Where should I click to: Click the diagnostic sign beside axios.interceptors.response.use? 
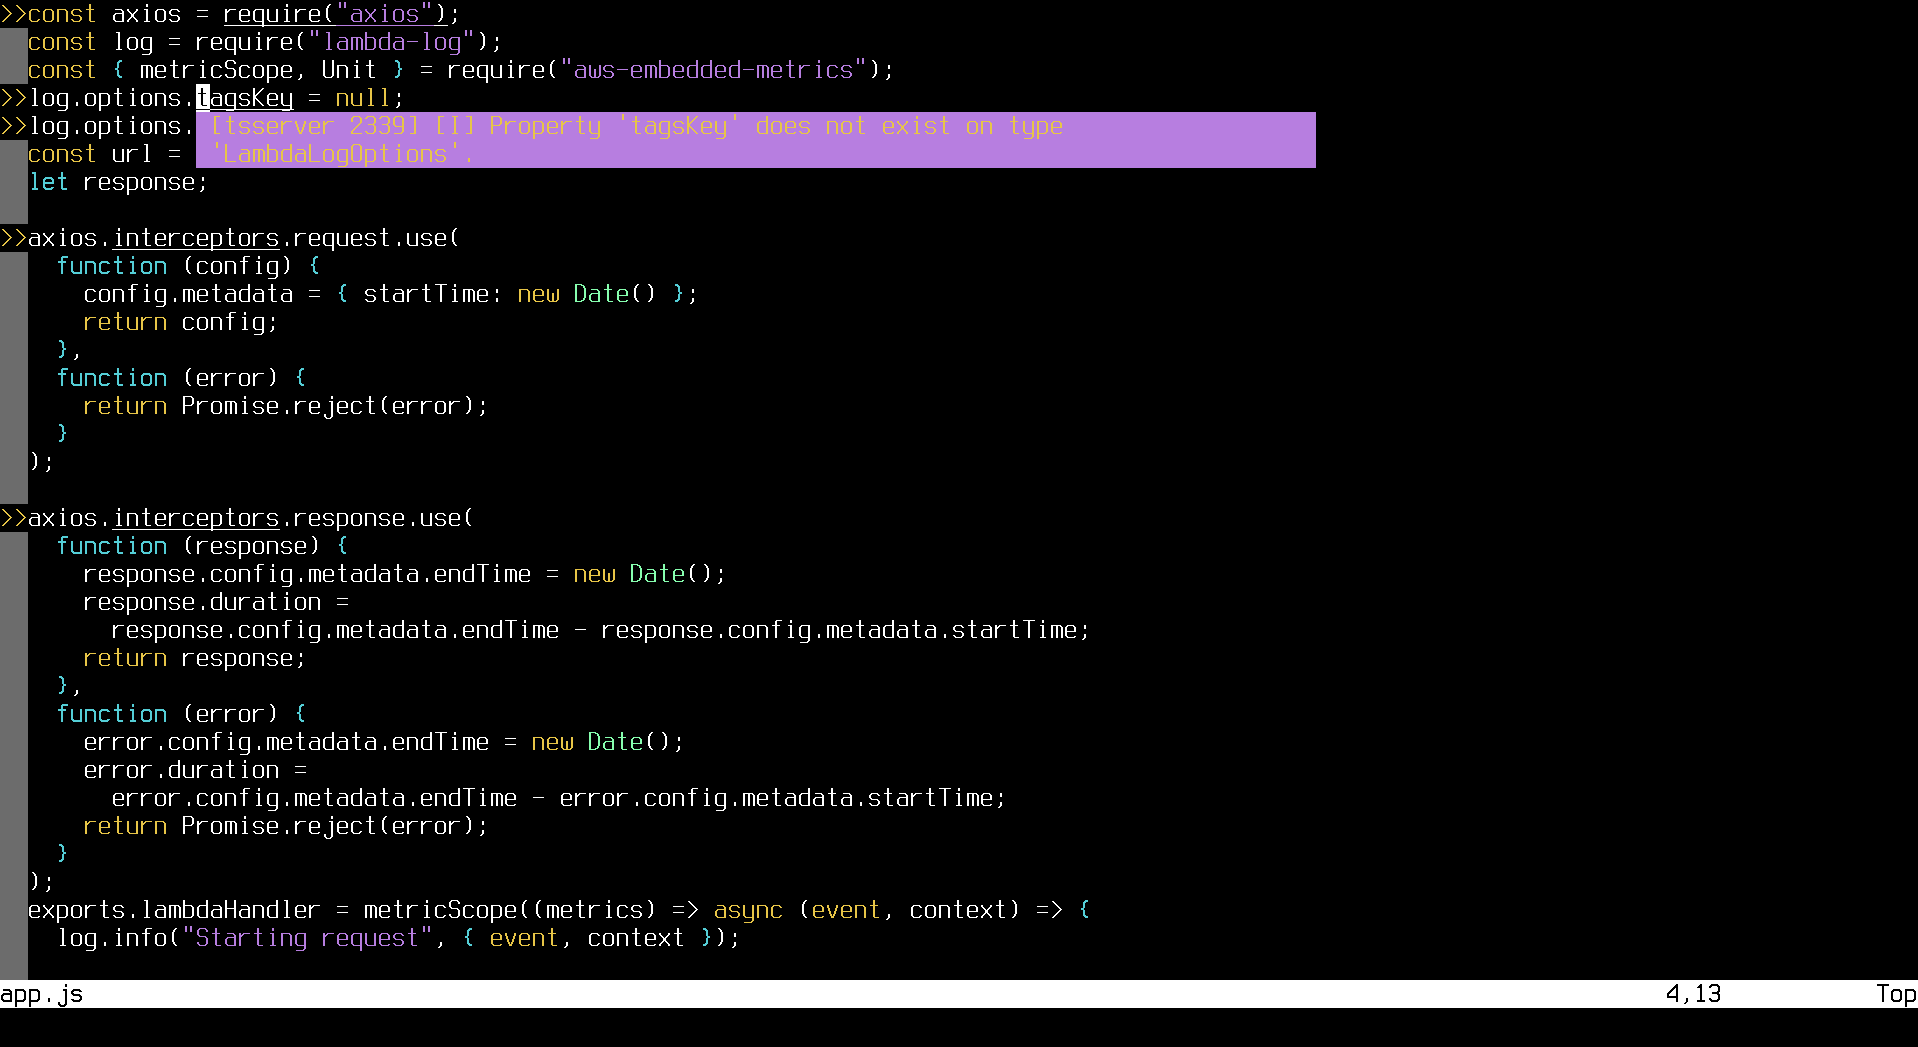coord(13,518)
